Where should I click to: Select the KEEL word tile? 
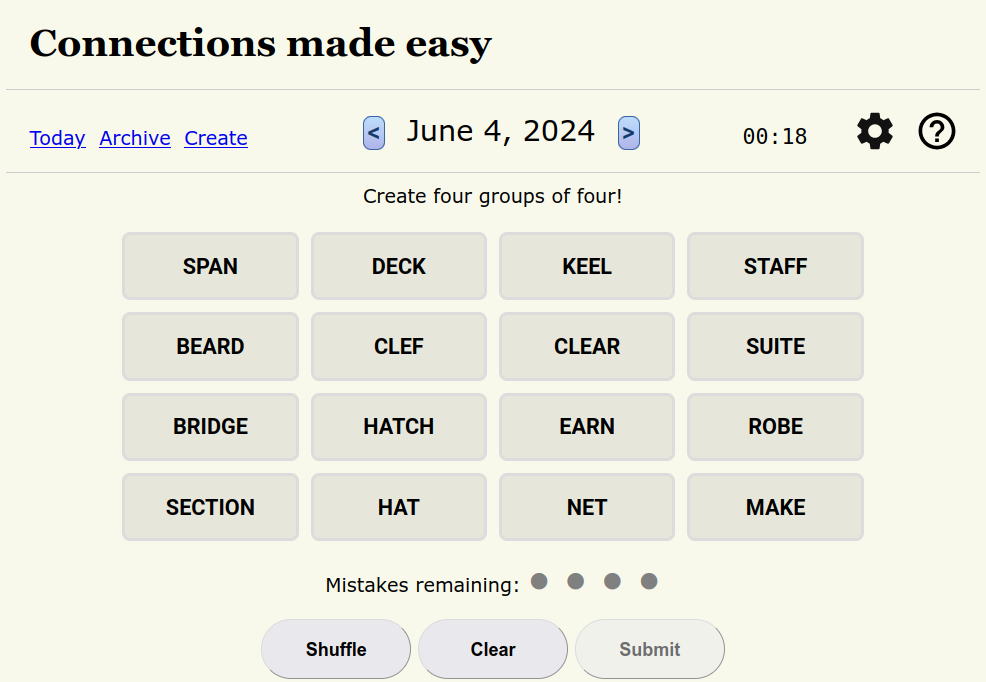click(587, 266)
